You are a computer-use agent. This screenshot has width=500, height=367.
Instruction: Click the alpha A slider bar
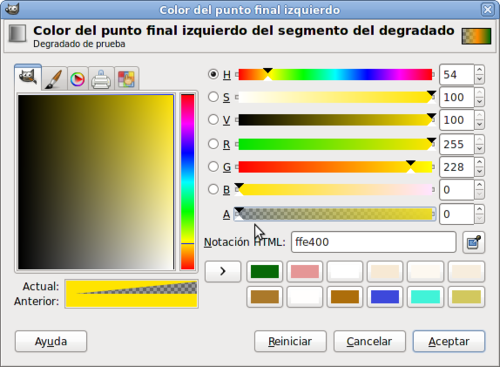pos(335,214)
